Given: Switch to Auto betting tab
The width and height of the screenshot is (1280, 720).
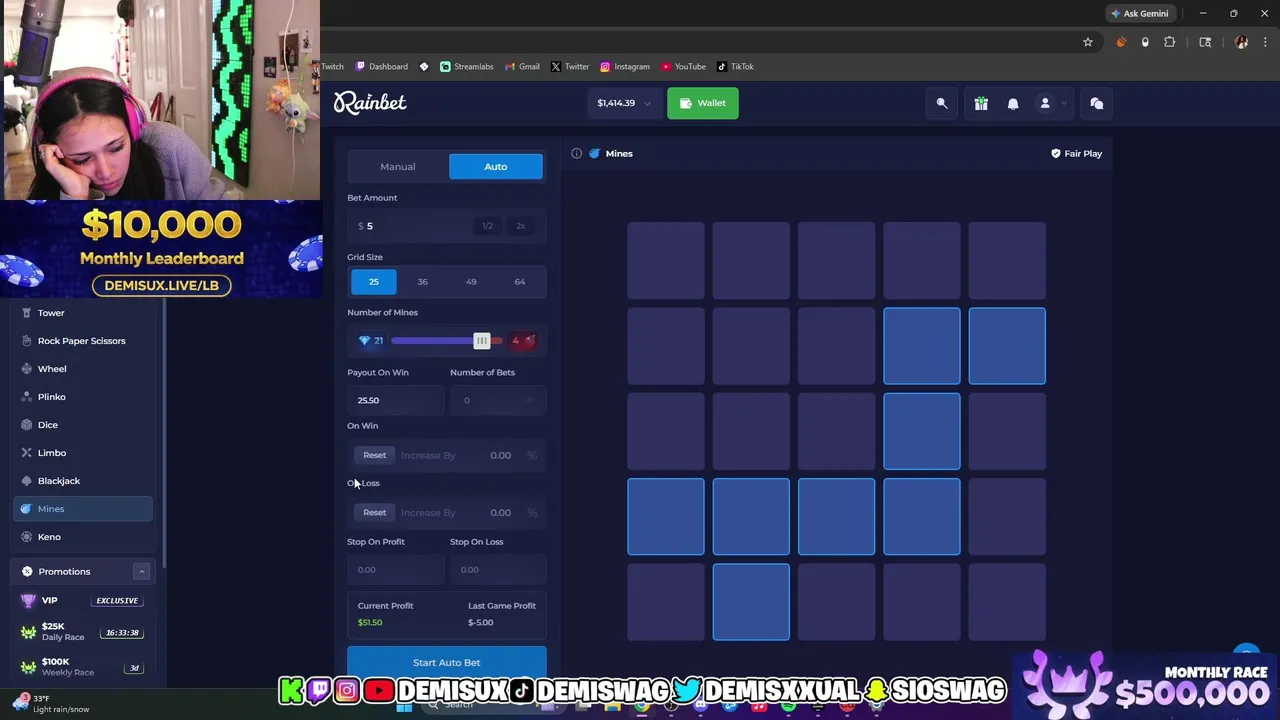Looking at the screenshot, I should 496,166.
